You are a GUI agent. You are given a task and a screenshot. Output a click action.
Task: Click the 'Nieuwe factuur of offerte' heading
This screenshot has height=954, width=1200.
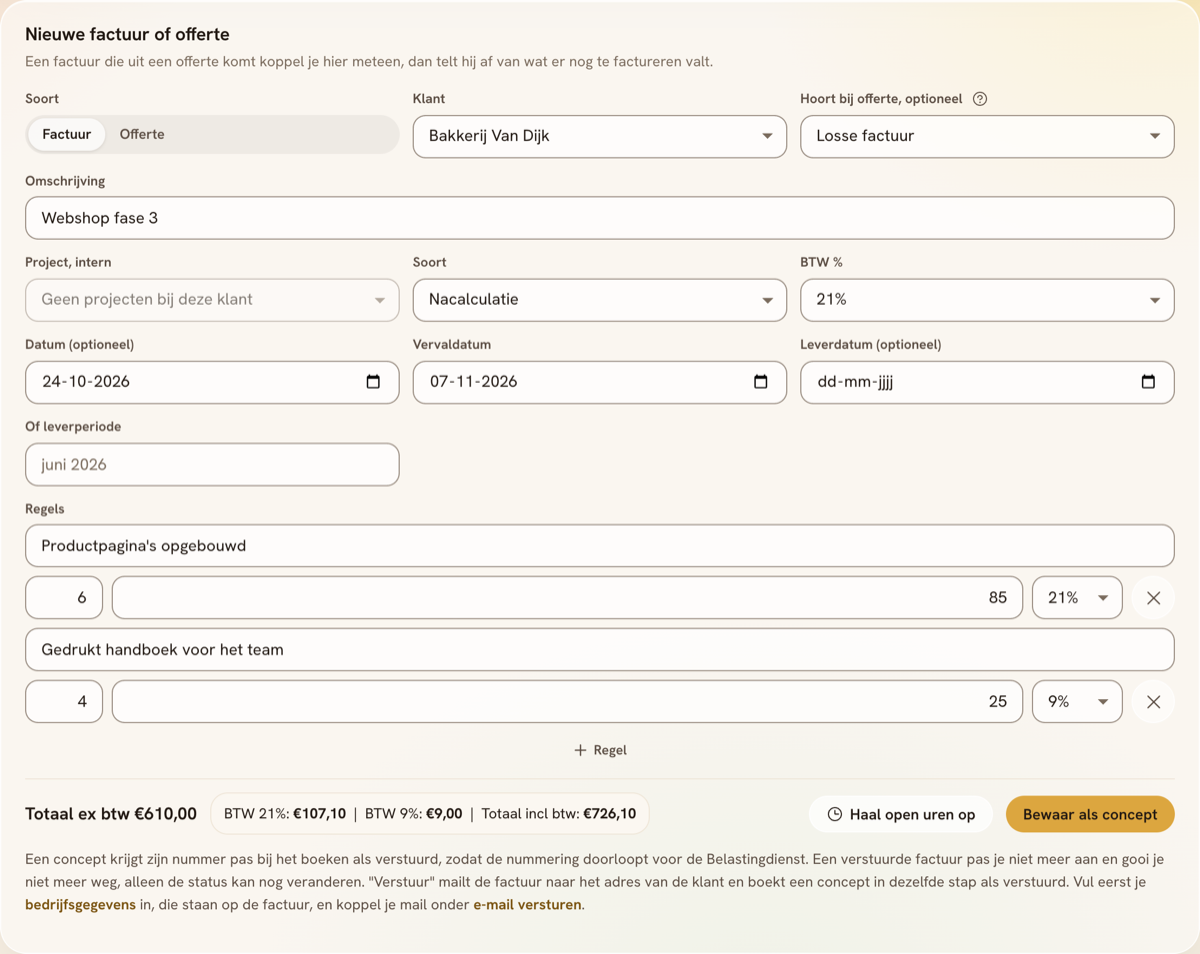(x=127, y=35)
